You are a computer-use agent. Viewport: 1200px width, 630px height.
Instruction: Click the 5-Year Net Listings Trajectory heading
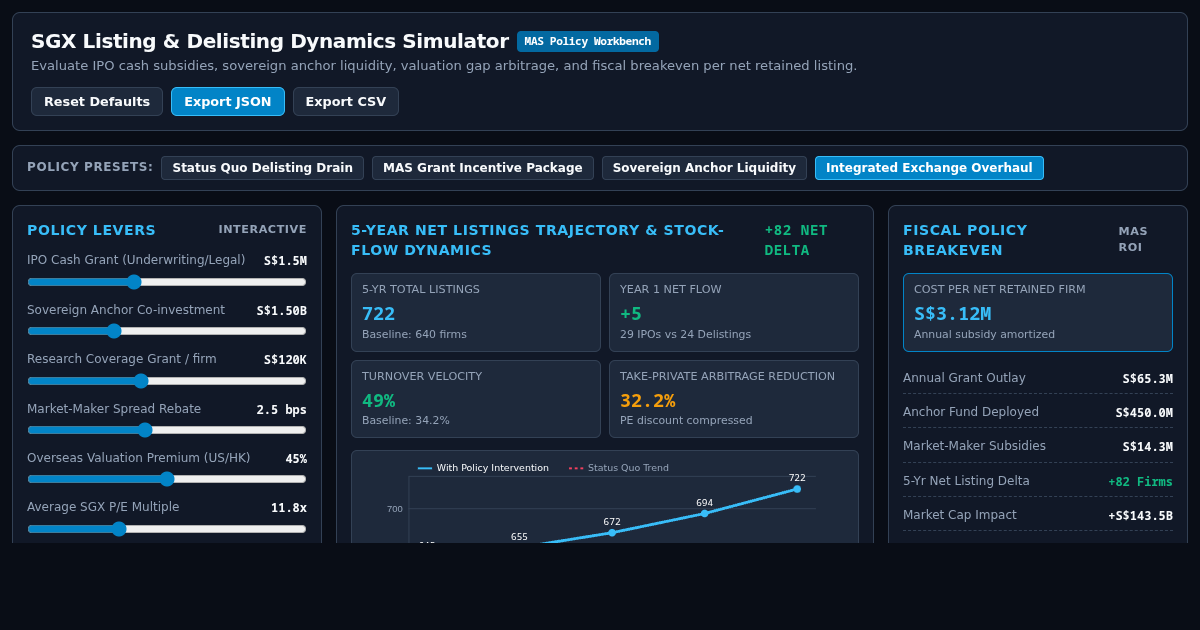pos(537,240)
